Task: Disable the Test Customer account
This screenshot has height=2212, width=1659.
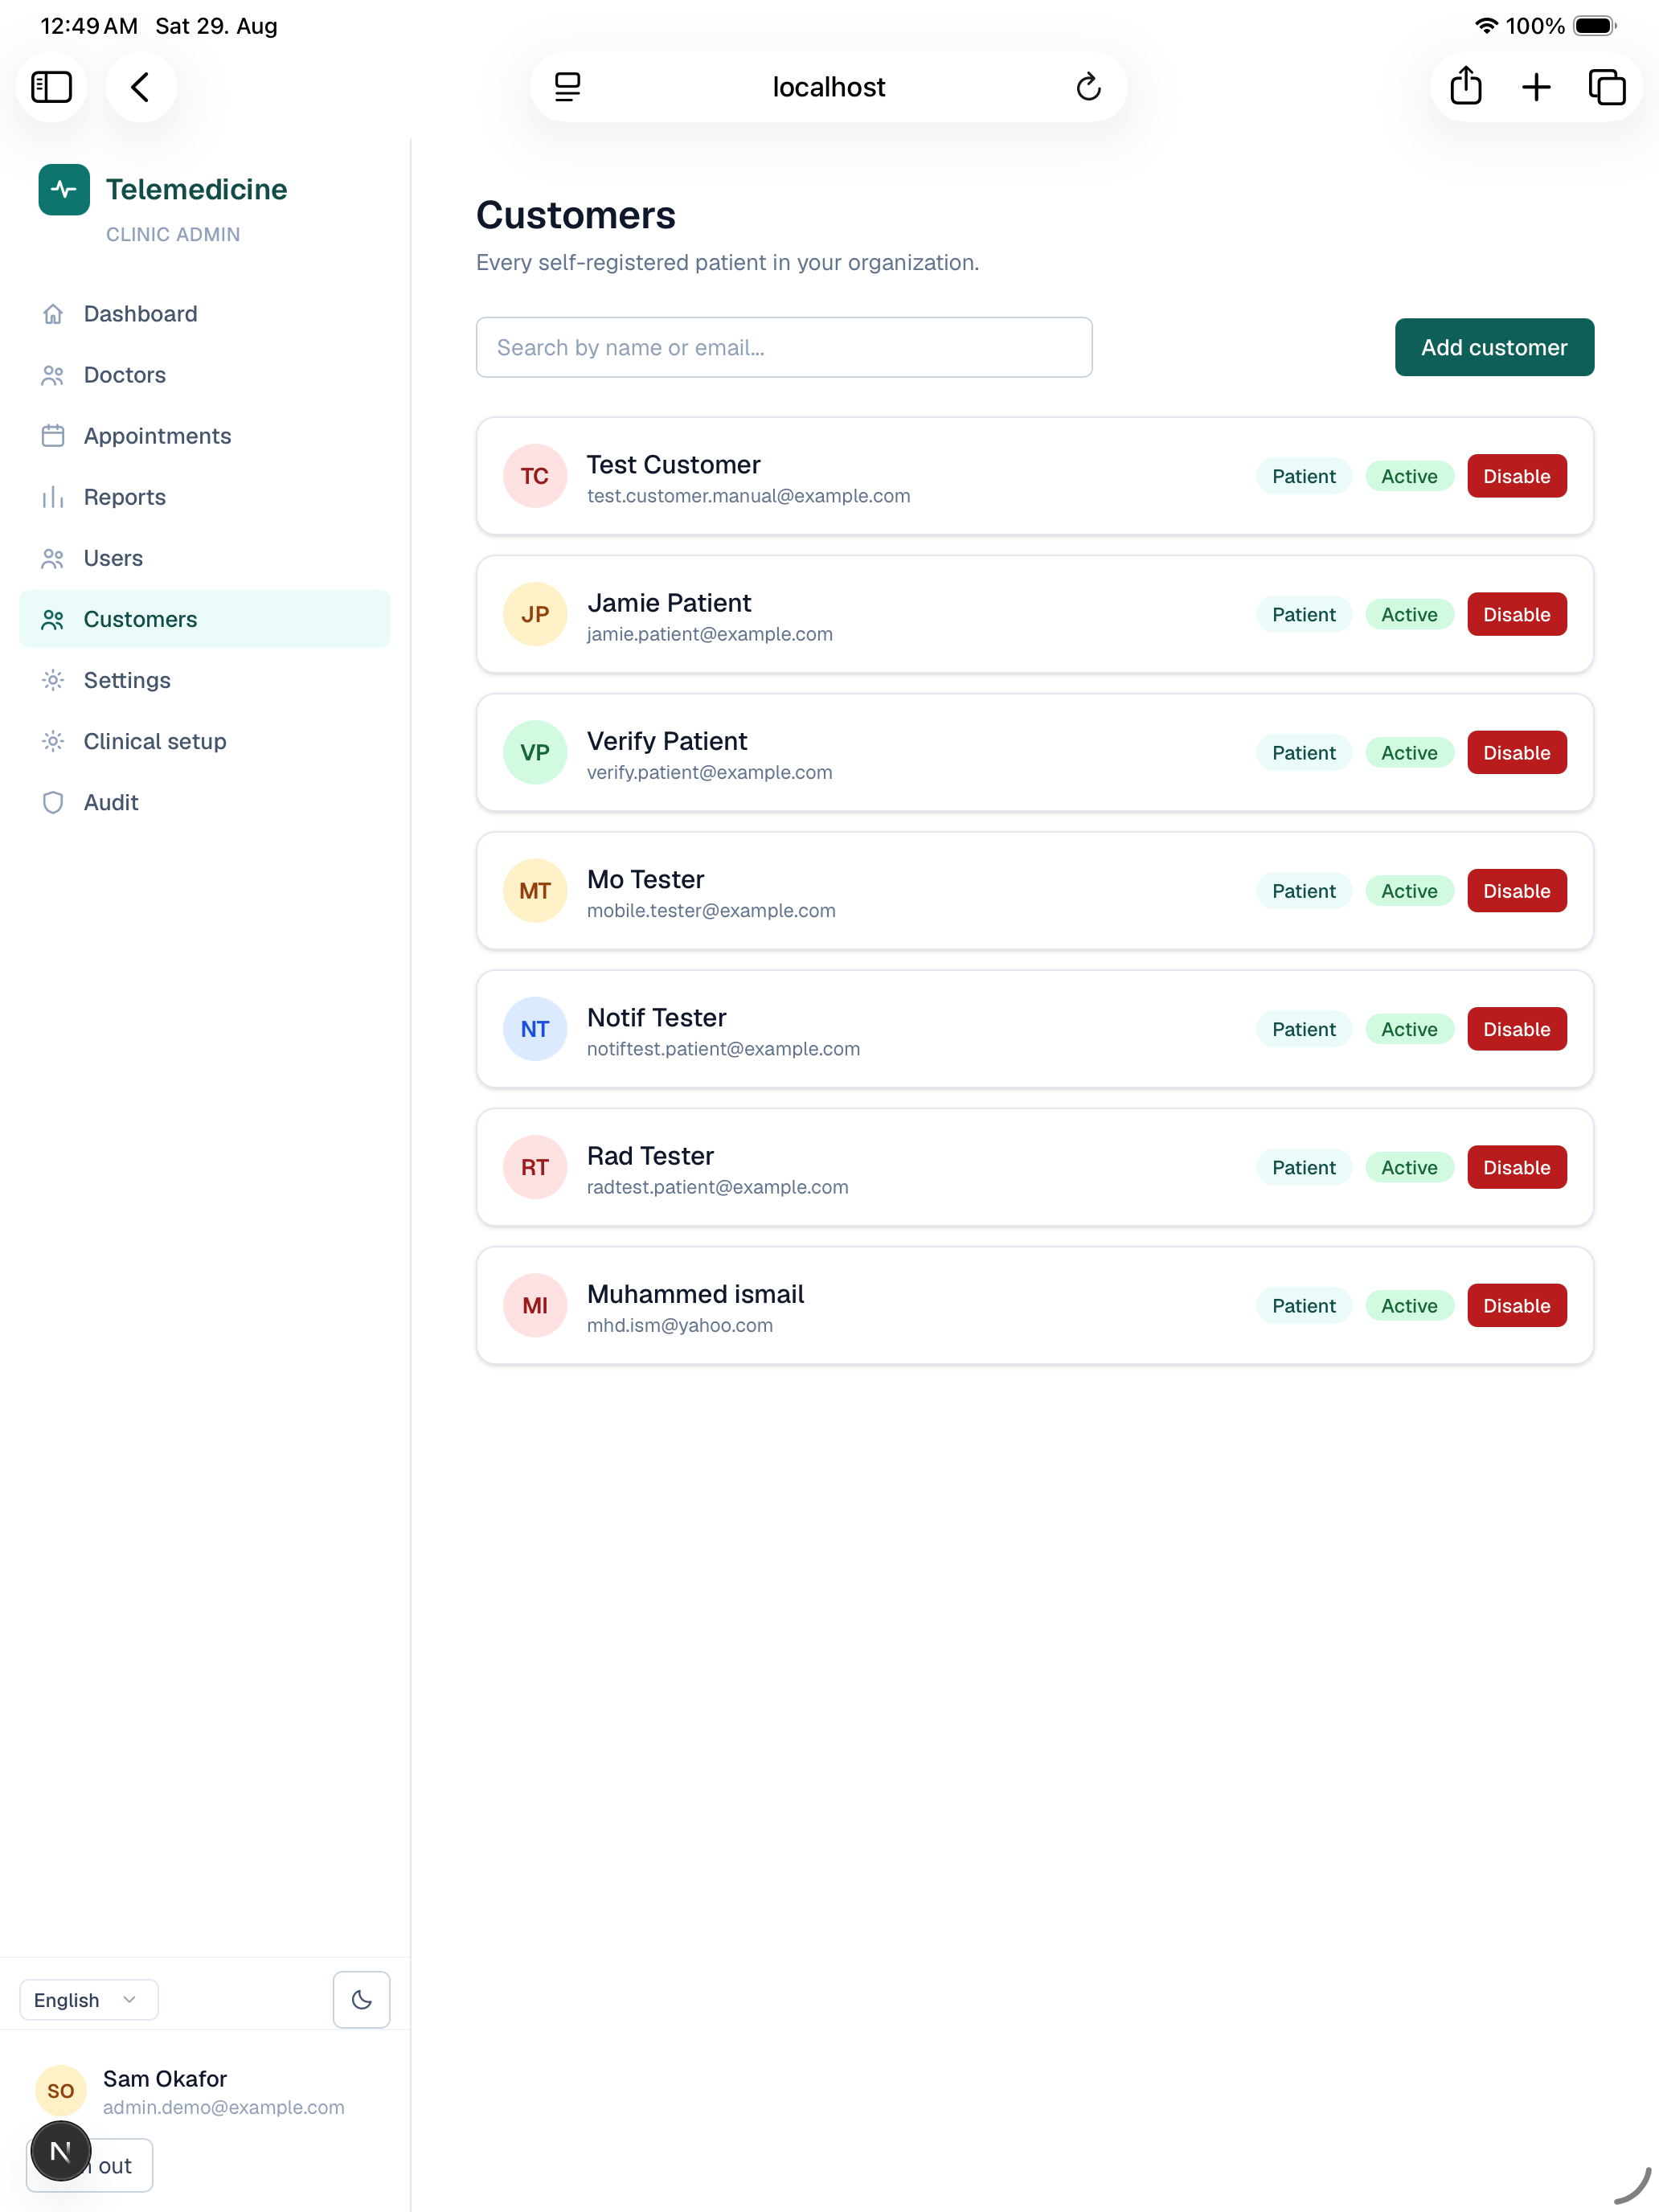Action: click(1516, 476)
